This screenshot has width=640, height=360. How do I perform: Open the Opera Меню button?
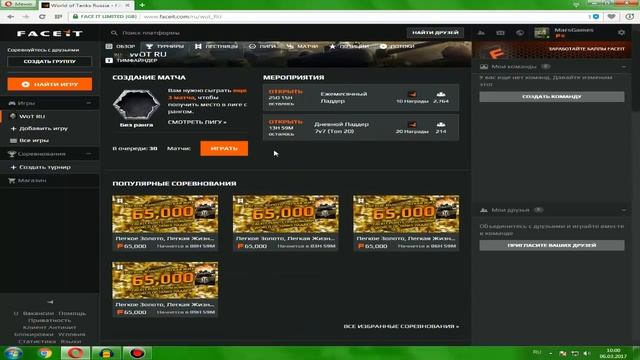tap(18, 4)
